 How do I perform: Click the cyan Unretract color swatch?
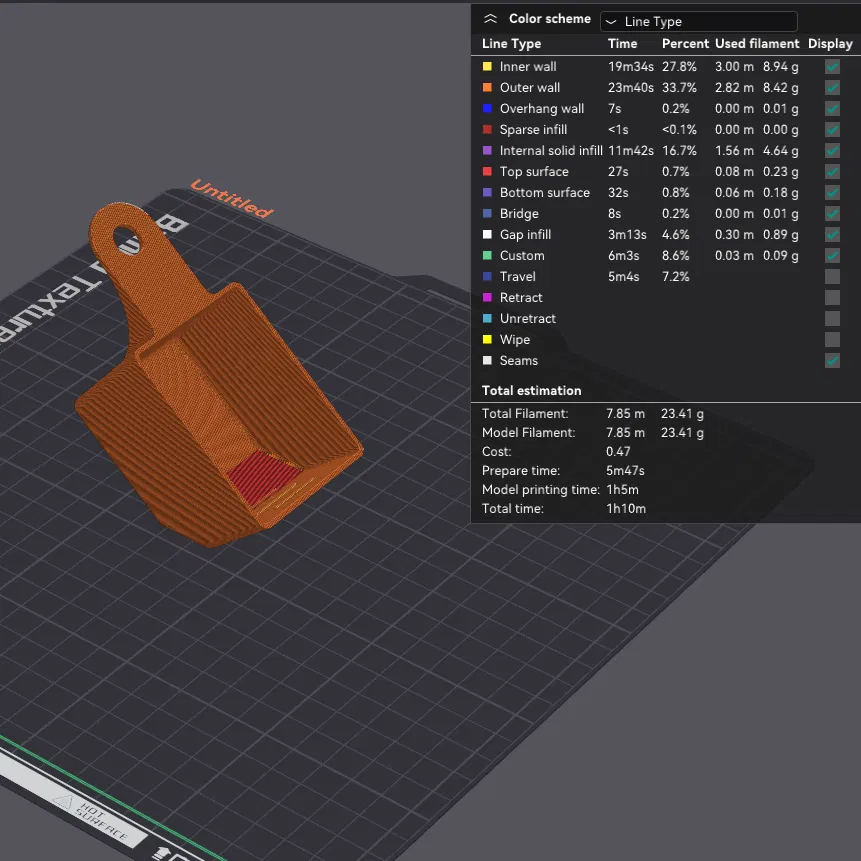(487, 318)
